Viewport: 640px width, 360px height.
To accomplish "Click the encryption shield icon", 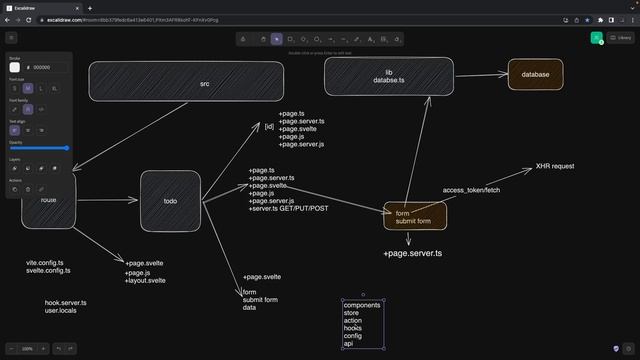I will coord(616,349).
